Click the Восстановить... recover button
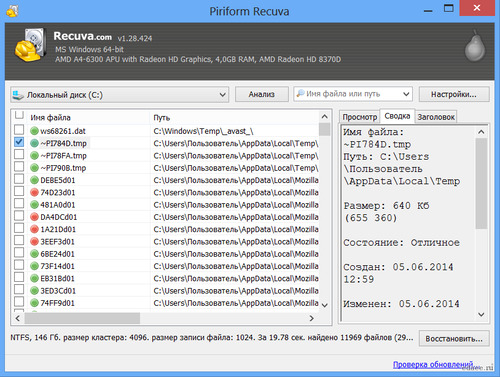The image size is (500, 377). click(x=454, y=339)
